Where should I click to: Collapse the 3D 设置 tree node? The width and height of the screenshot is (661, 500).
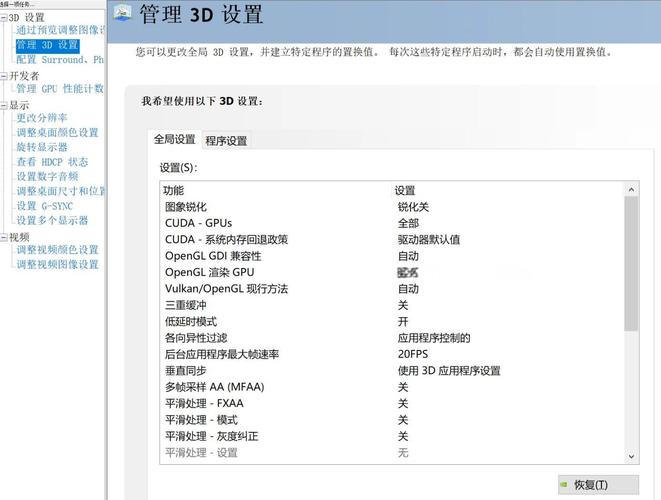click(x=4, y=18)
